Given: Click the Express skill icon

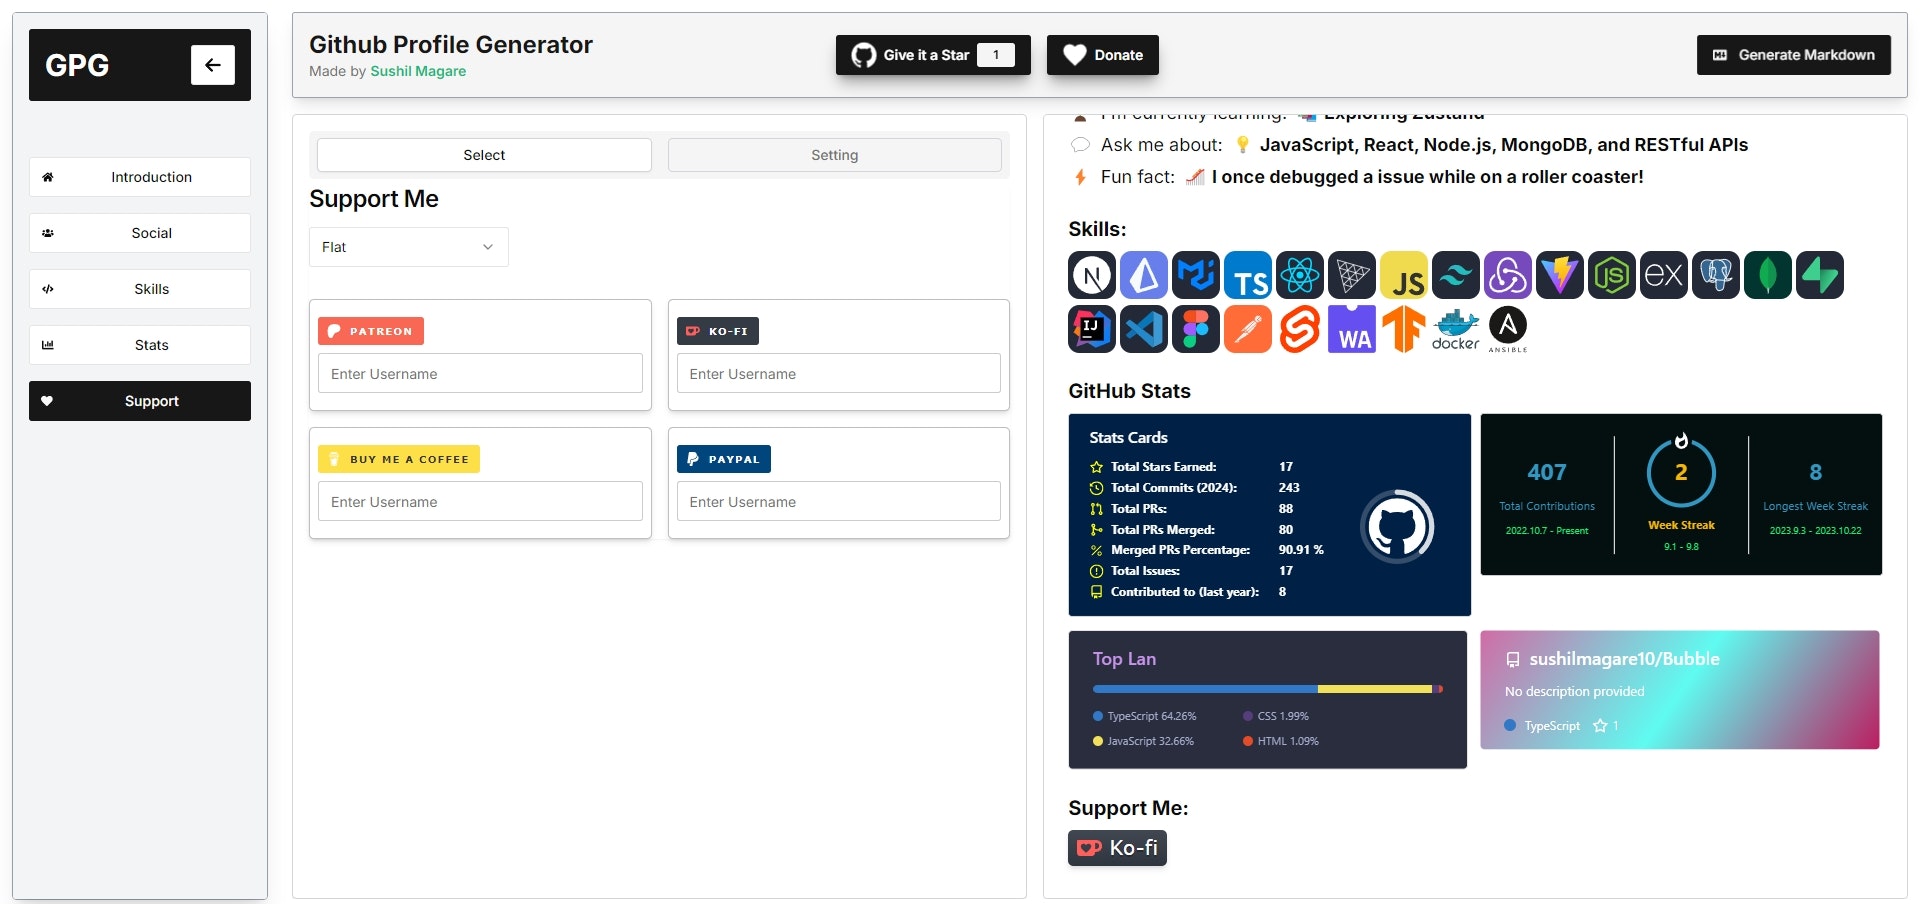Looking at the screenshot, I should click(x=1664, y=275).
